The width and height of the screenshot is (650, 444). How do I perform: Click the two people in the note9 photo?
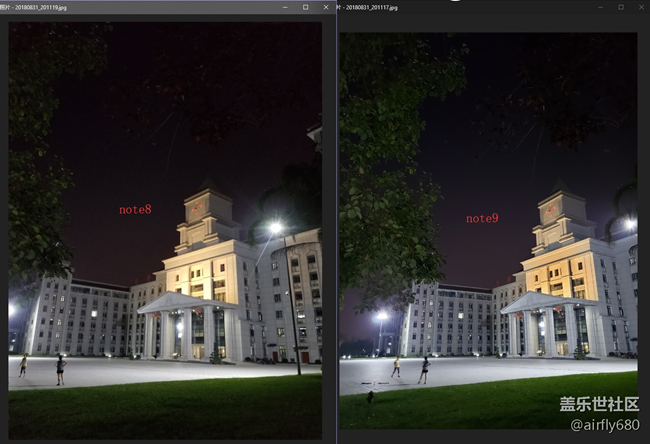409,368
